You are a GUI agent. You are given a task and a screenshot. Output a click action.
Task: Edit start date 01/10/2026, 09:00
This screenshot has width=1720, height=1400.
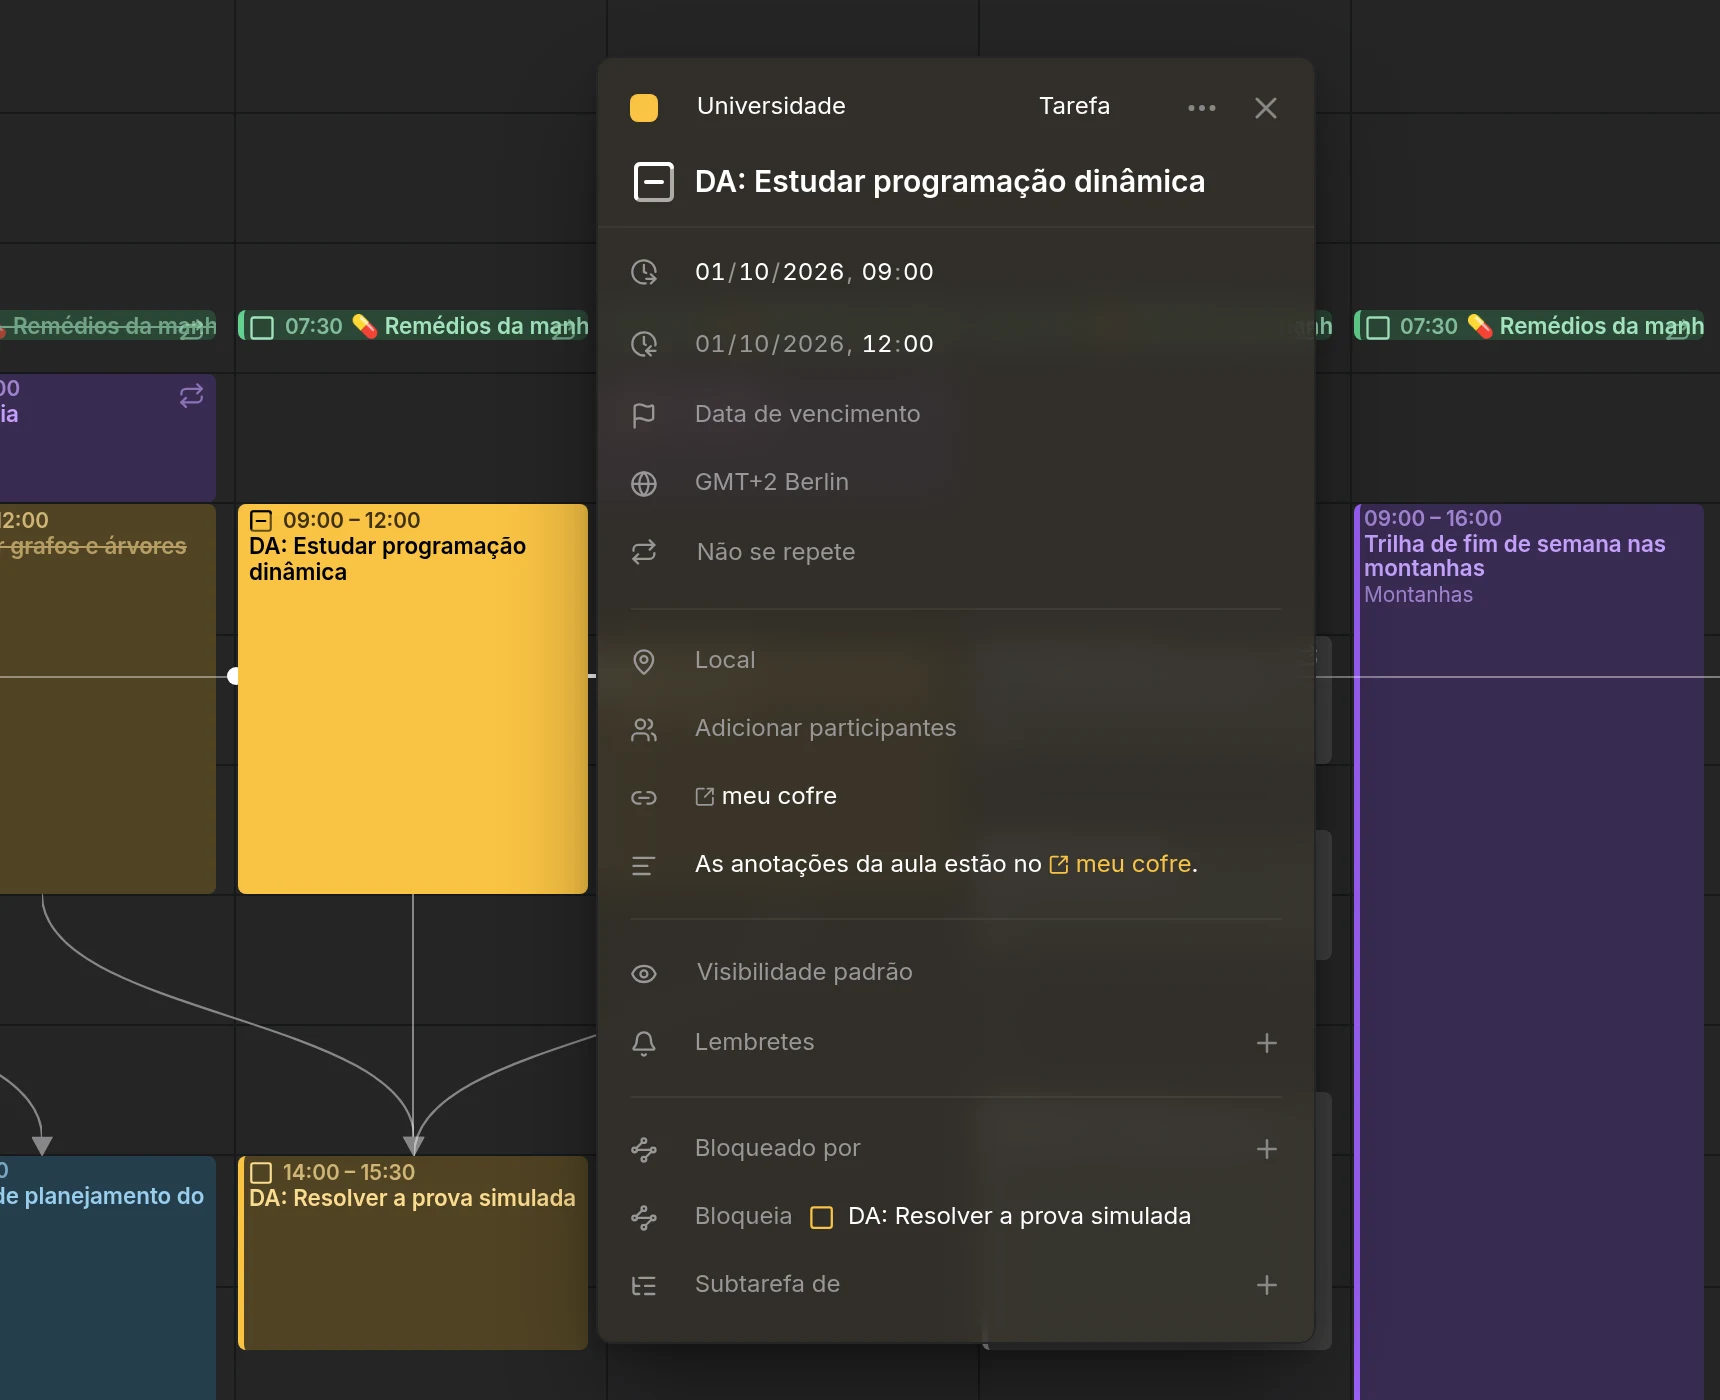point(814,272)
